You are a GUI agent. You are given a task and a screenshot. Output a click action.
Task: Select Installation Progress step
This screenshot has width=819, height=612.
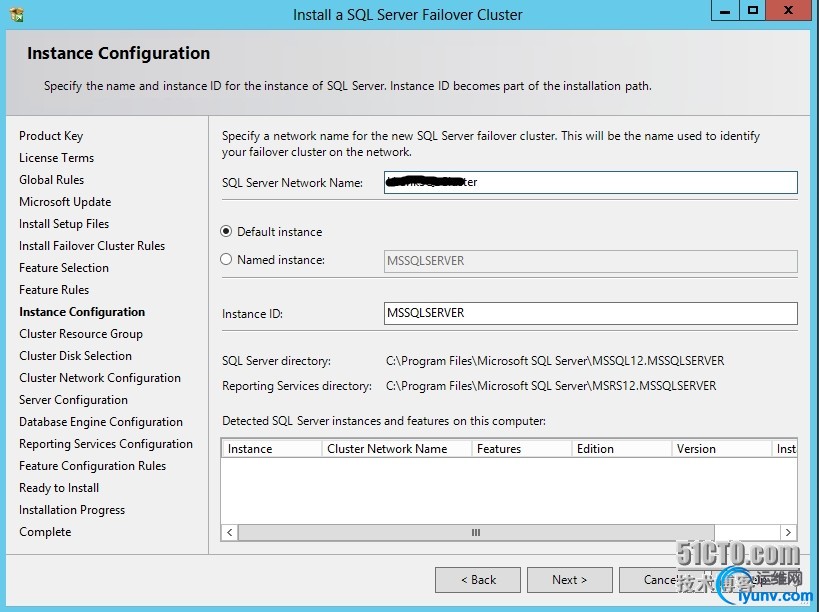tap(72, 510)
